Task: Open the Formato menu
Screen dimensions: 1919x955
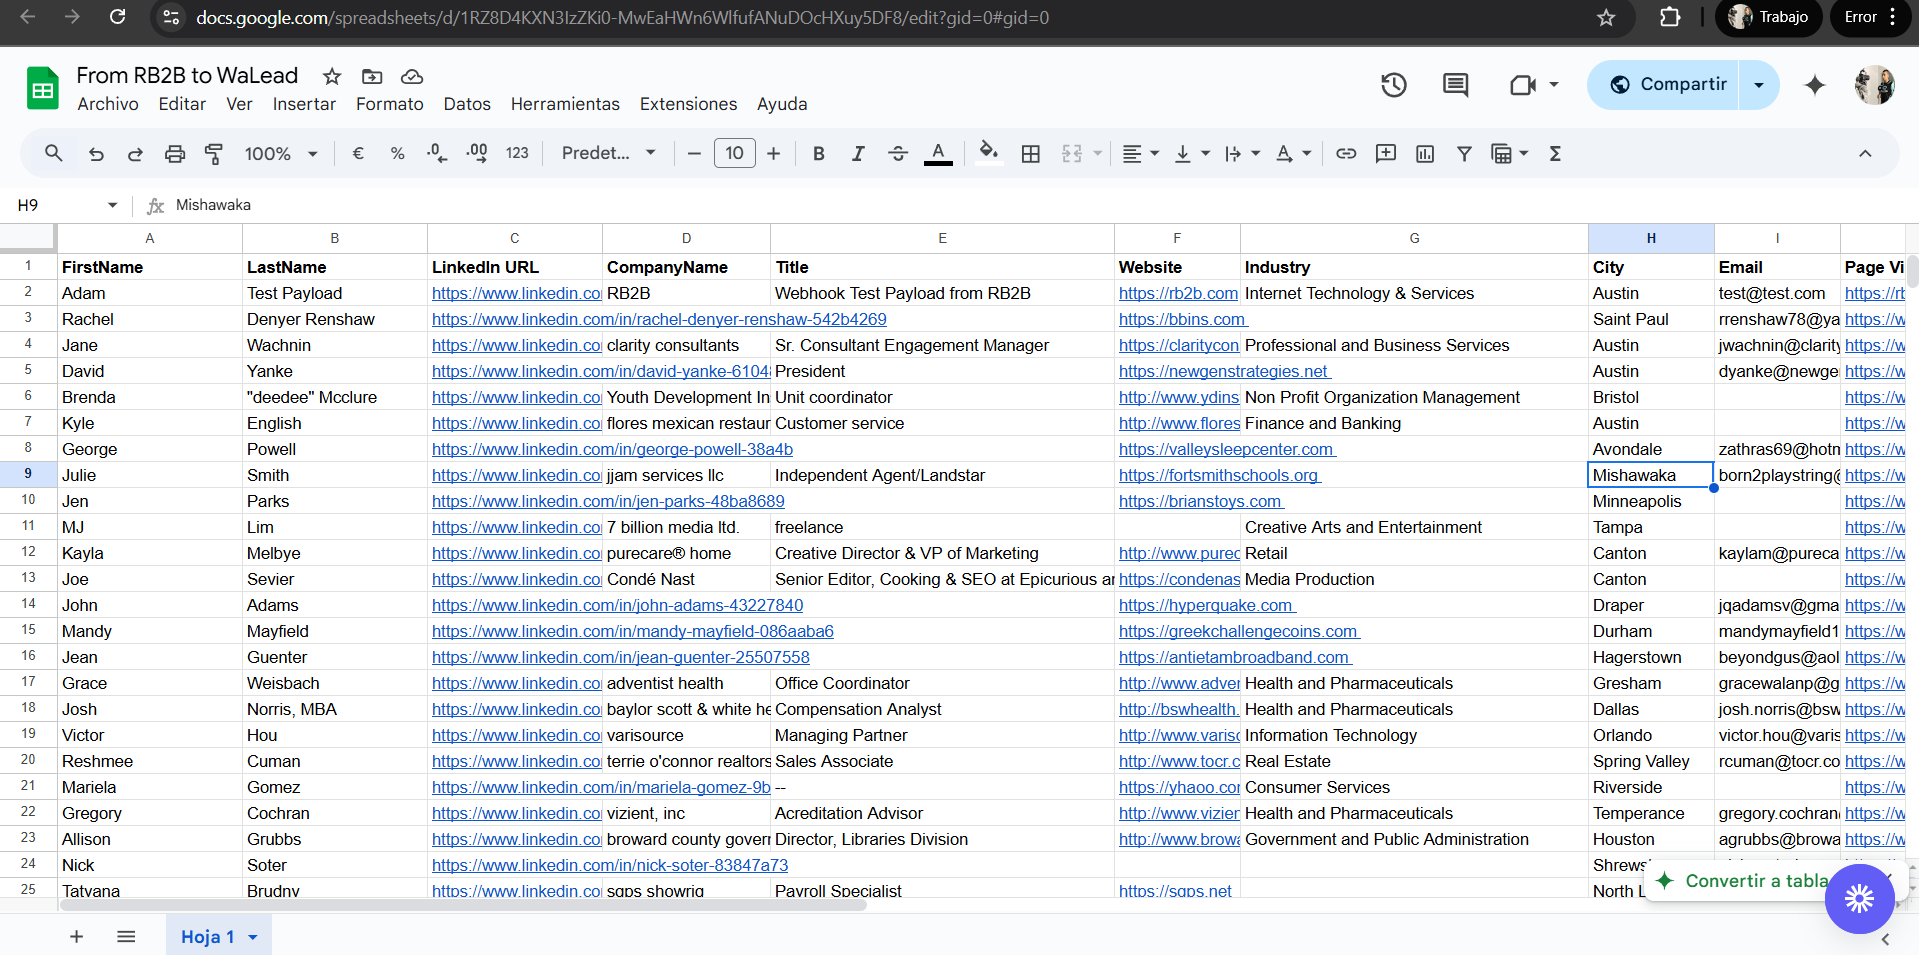Action: pyautogui.click(x=390, y=104)
